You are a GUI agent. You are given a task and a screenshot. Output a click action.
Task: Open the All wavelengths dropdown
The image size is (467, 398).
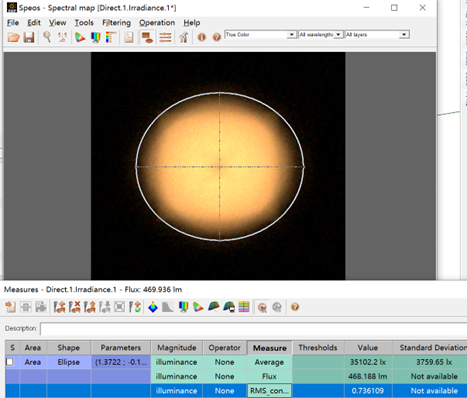pos(338,35)
